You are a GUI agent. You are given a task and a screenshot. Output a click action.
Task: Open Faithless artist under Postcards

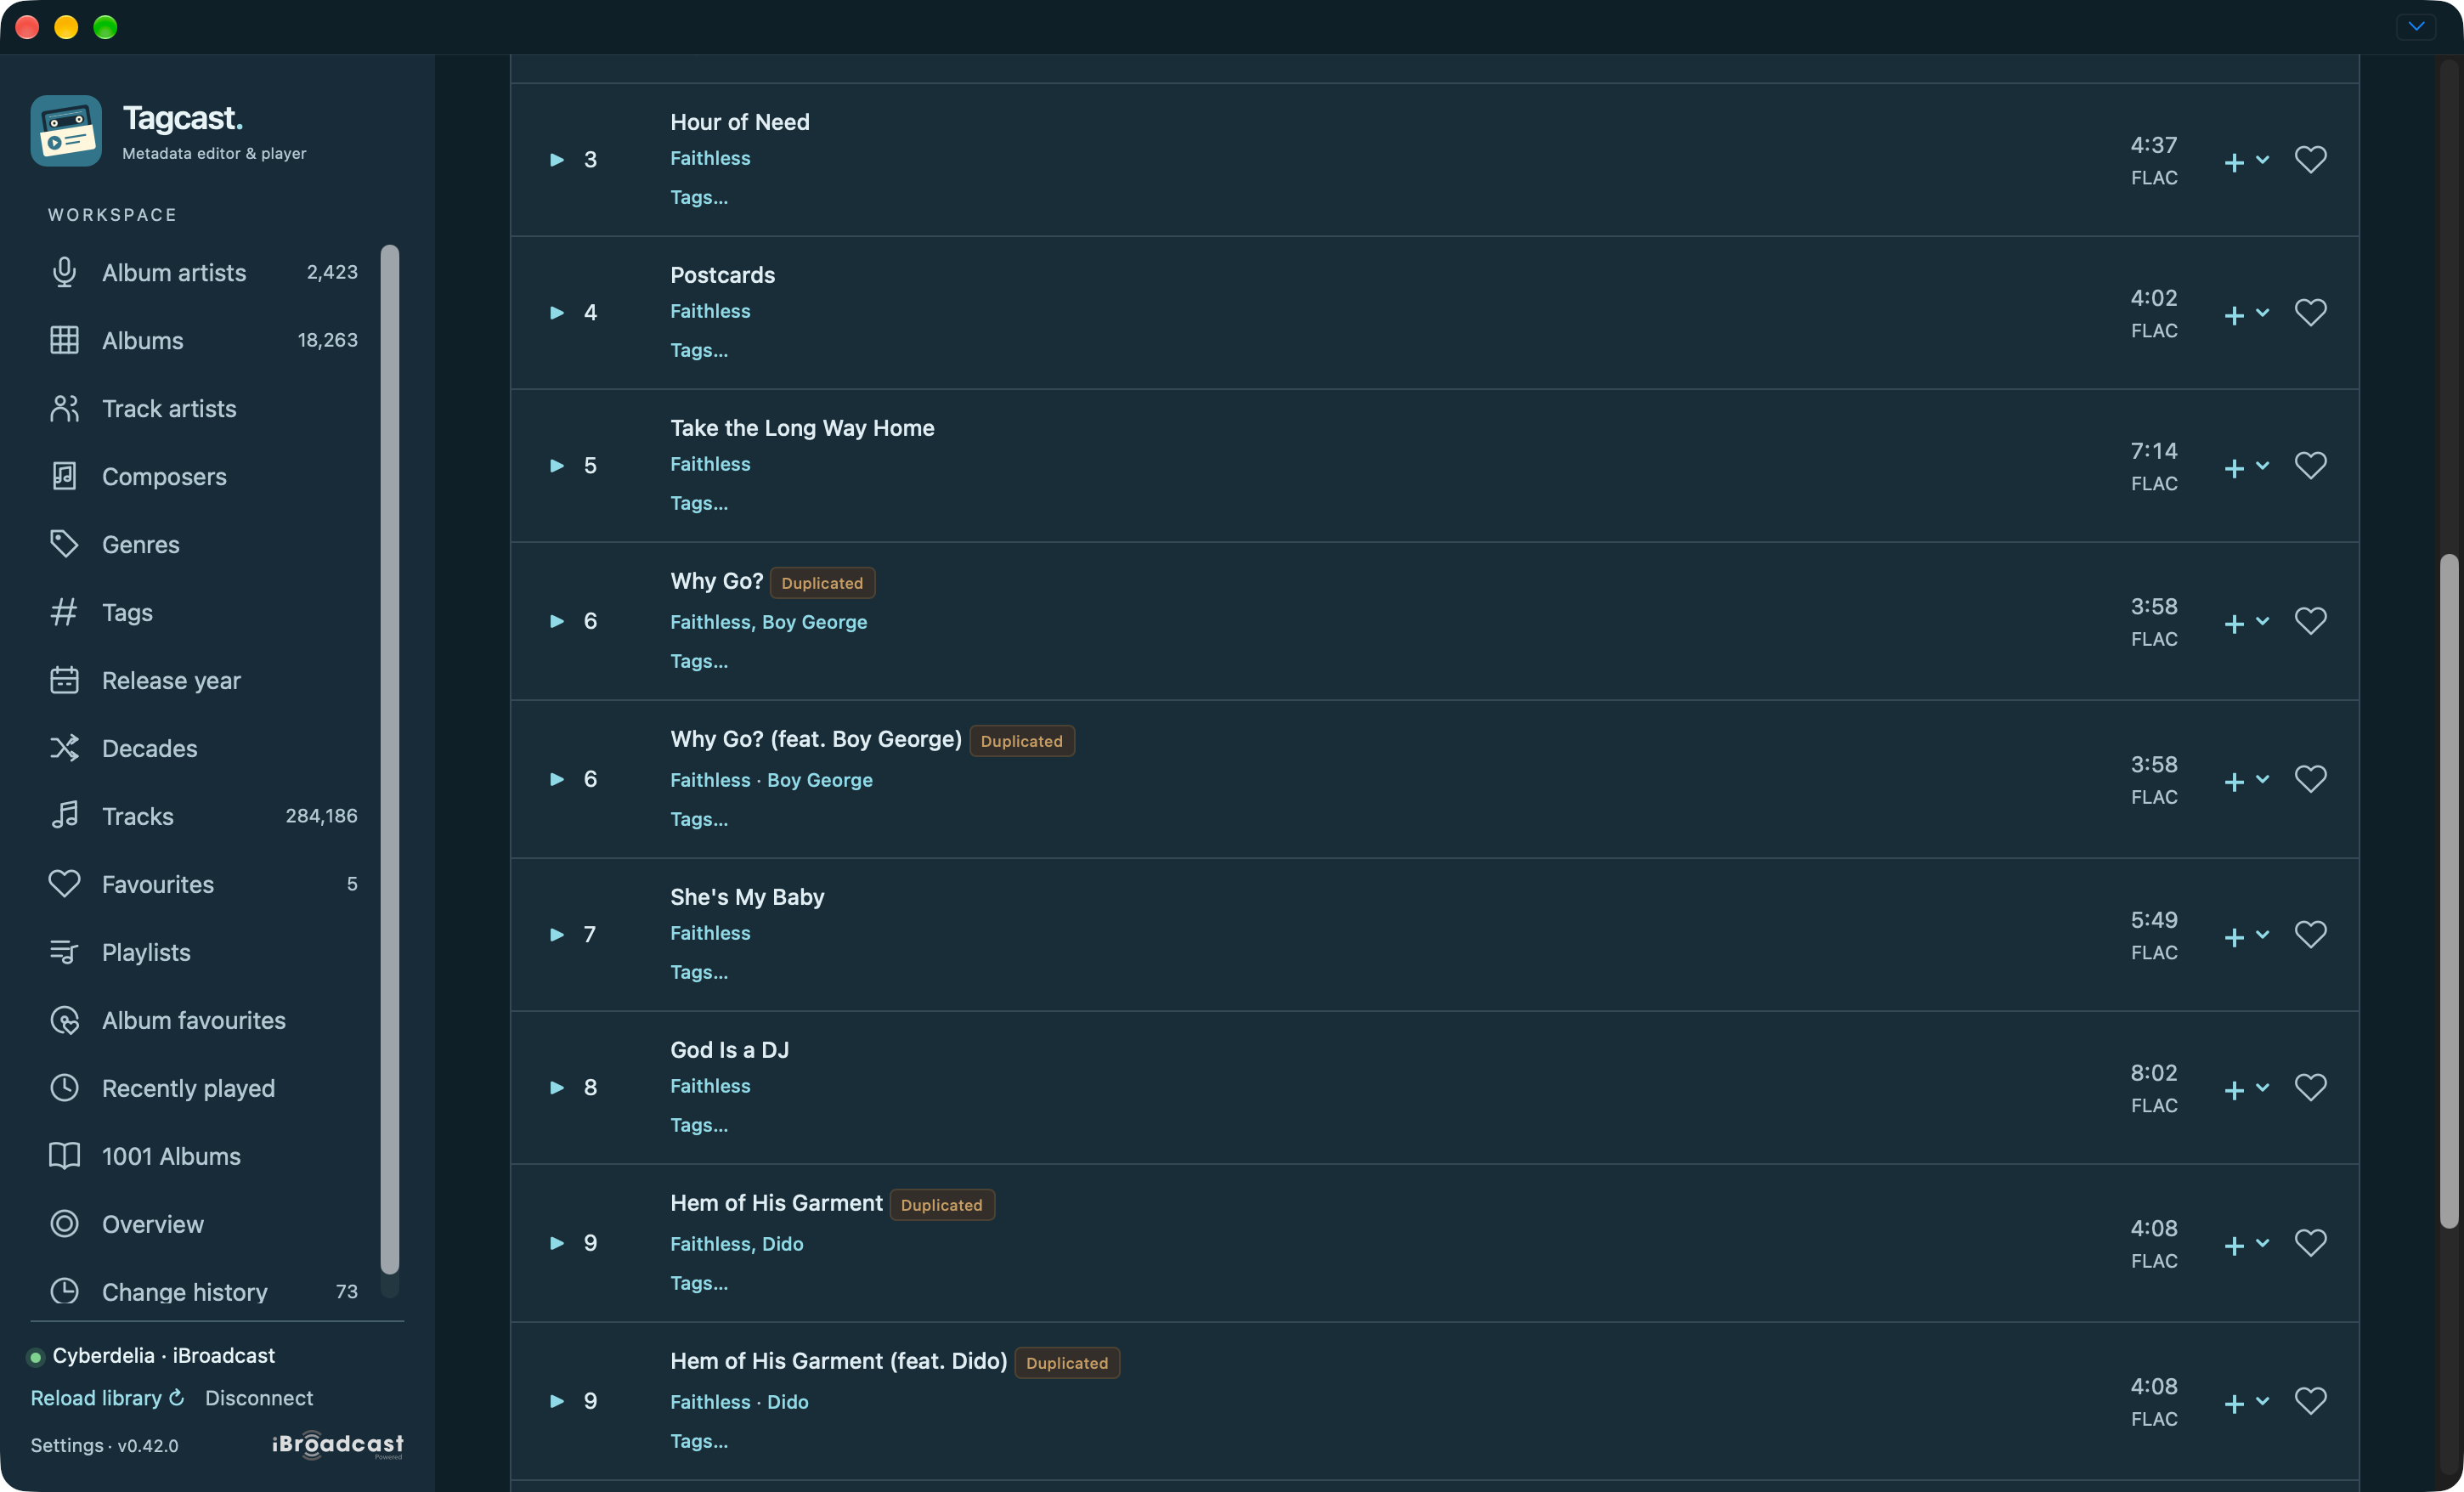(x=710, y=311)
